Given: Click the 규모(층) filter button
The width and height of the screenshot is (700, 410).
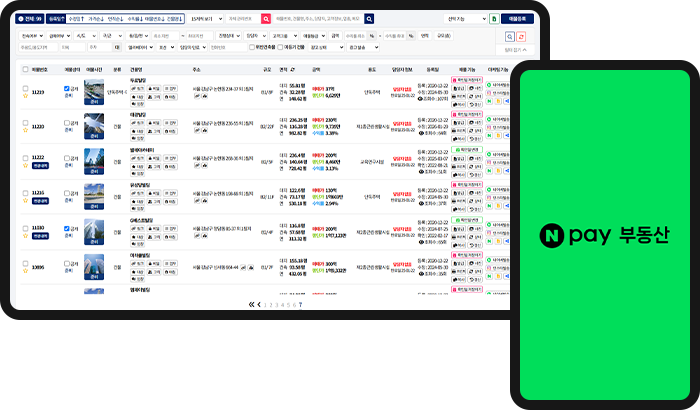Looking at the screenshot, I should [443, 36].
